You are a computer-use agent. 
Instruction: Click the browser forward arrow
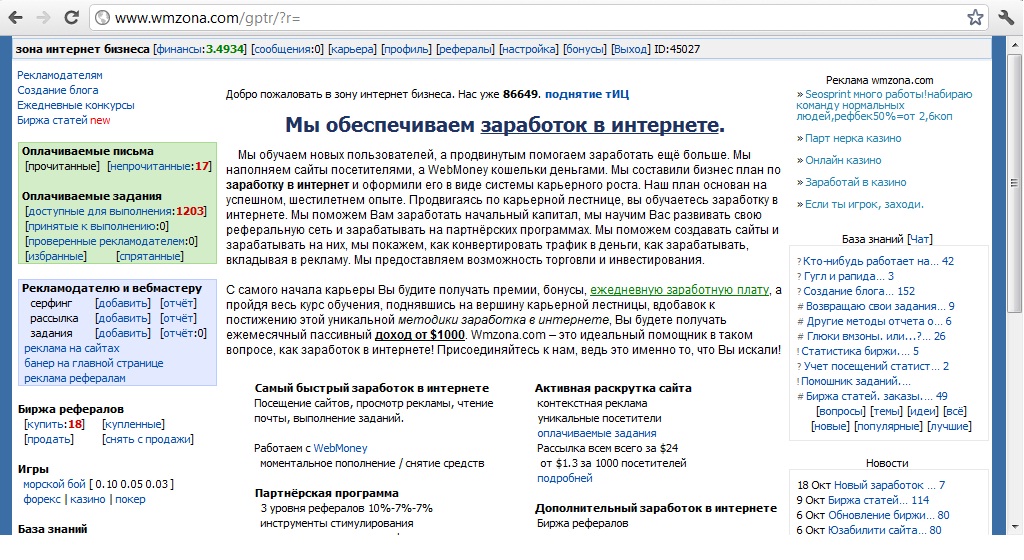(43, 18)
